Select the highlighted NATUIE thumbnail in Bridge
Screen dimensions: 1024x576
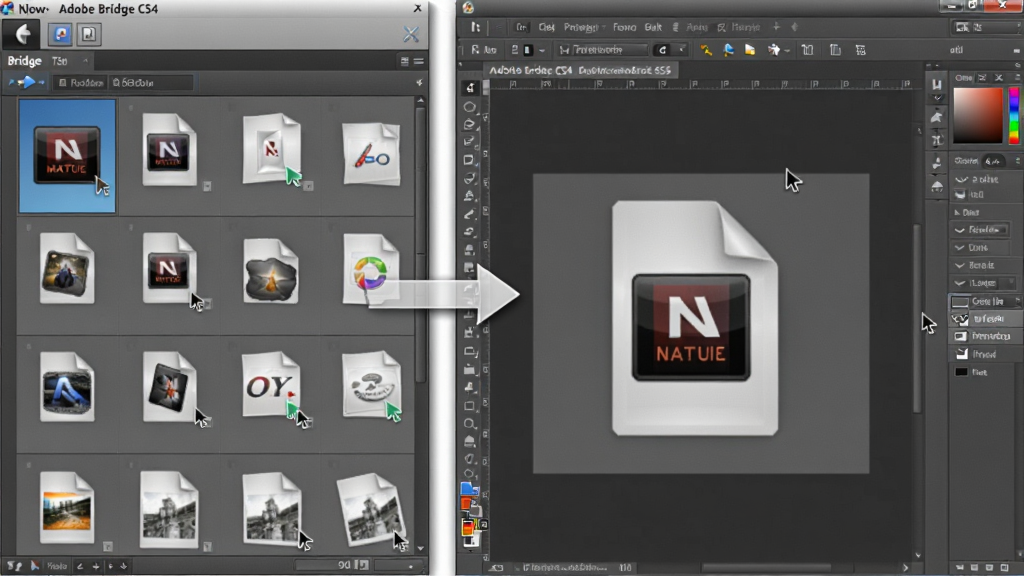tap(67, 156)
